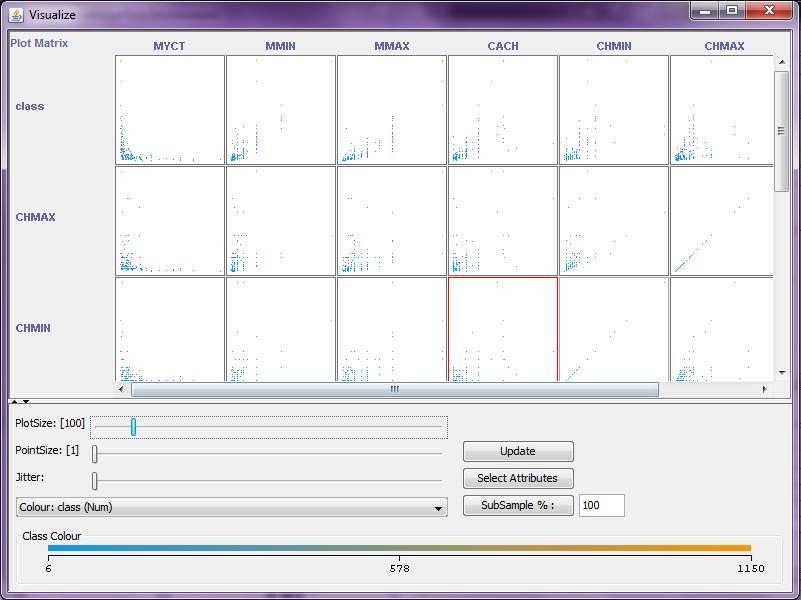The width and height of the screenshot is (801, 600).
Task: Click the MMIN column header
Action: 280,46
